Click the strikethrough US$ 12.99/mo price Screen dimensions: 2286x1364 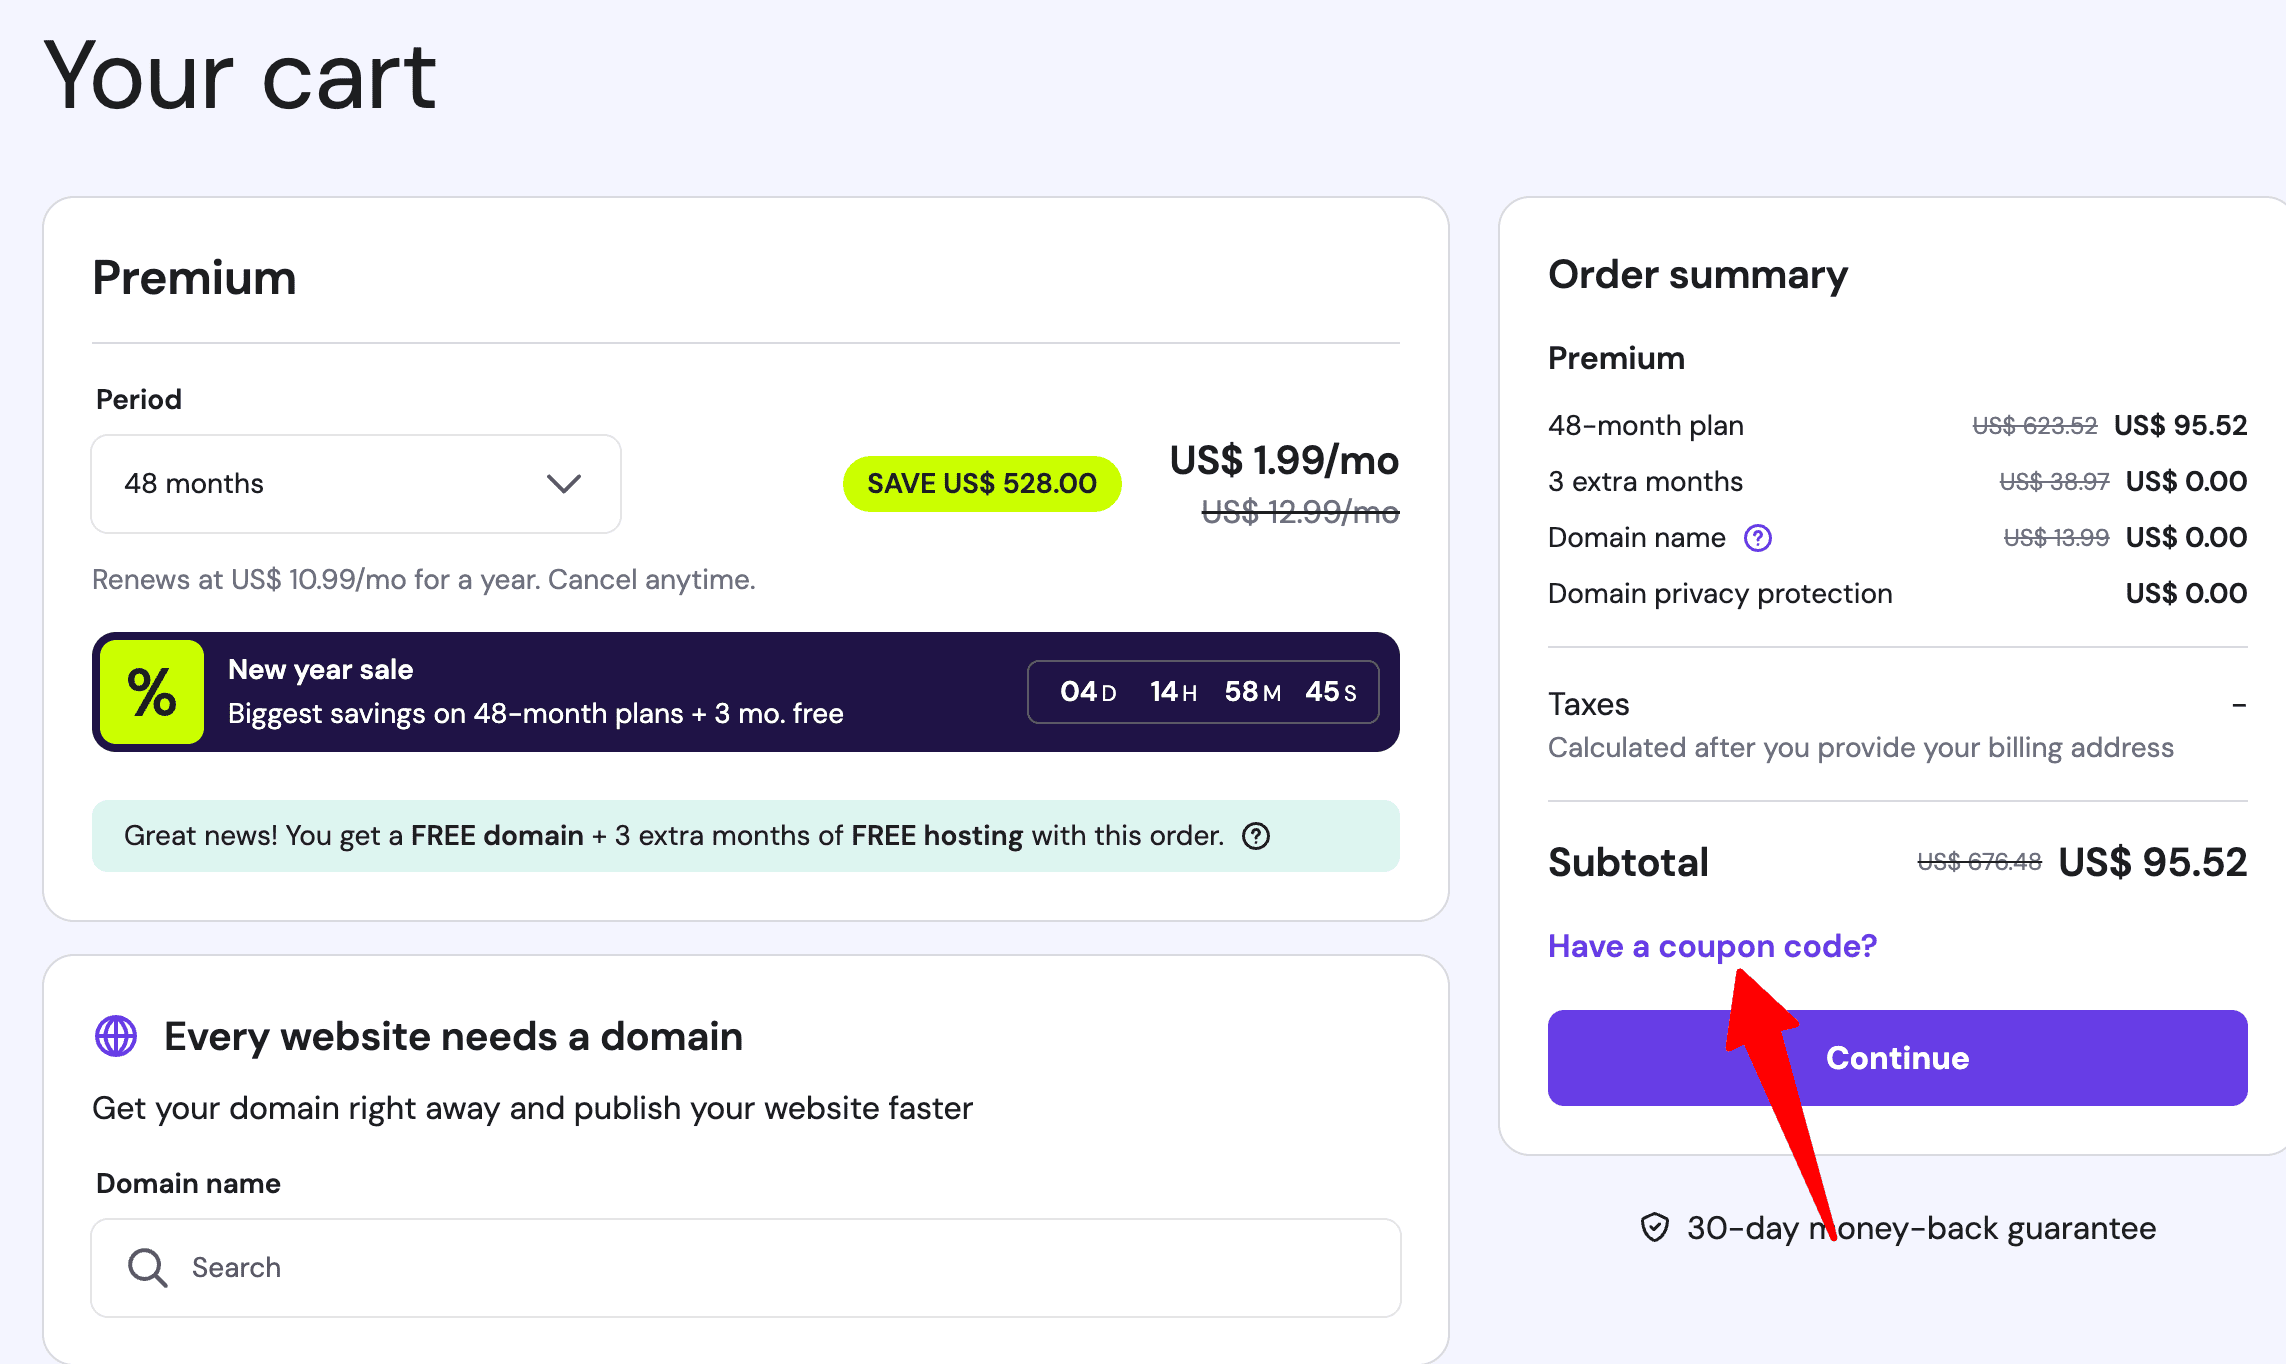pyautogui.click(x=1299, y=512)
